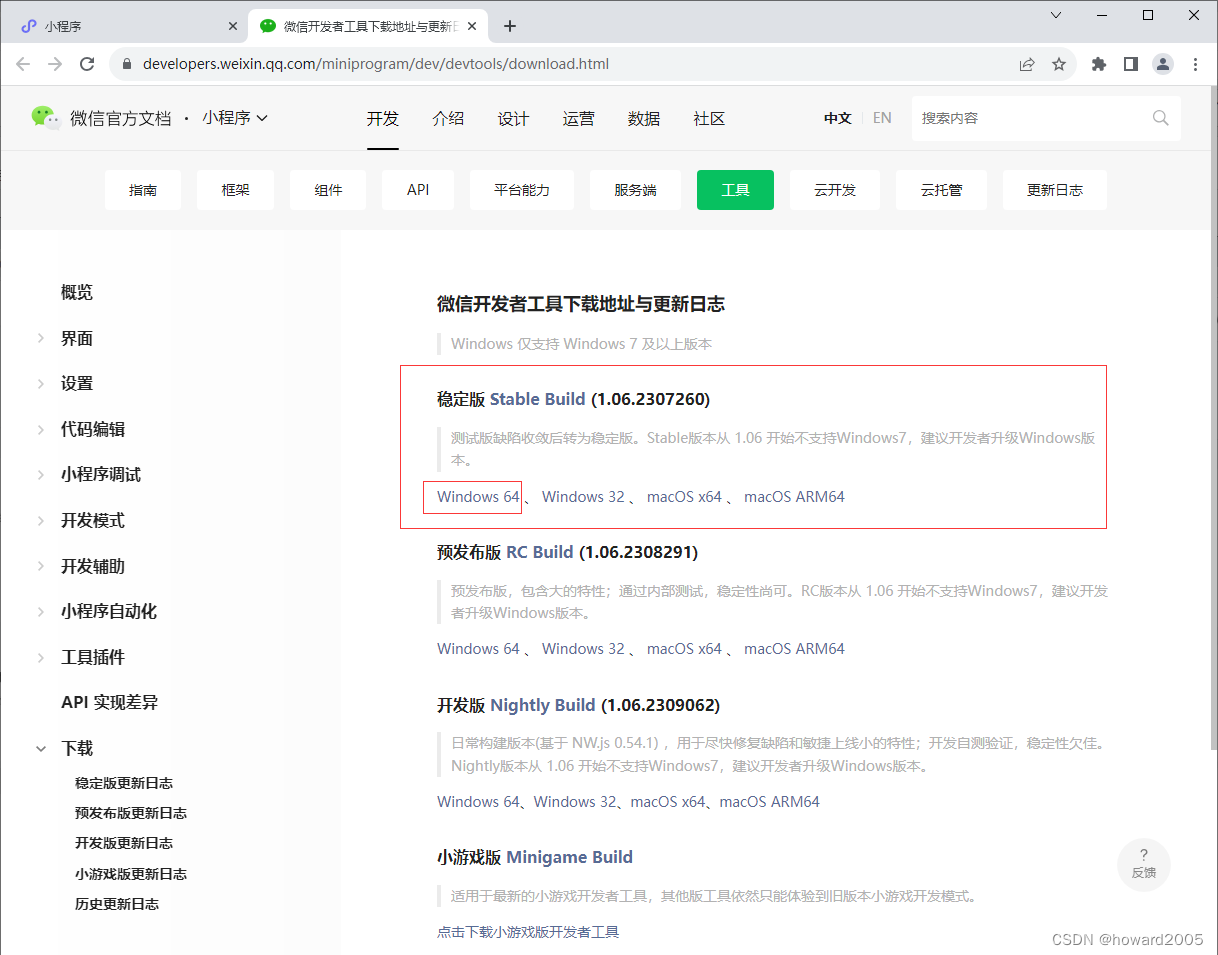
Task: Switch to the 设计 tab
Action: pos(513,117)
